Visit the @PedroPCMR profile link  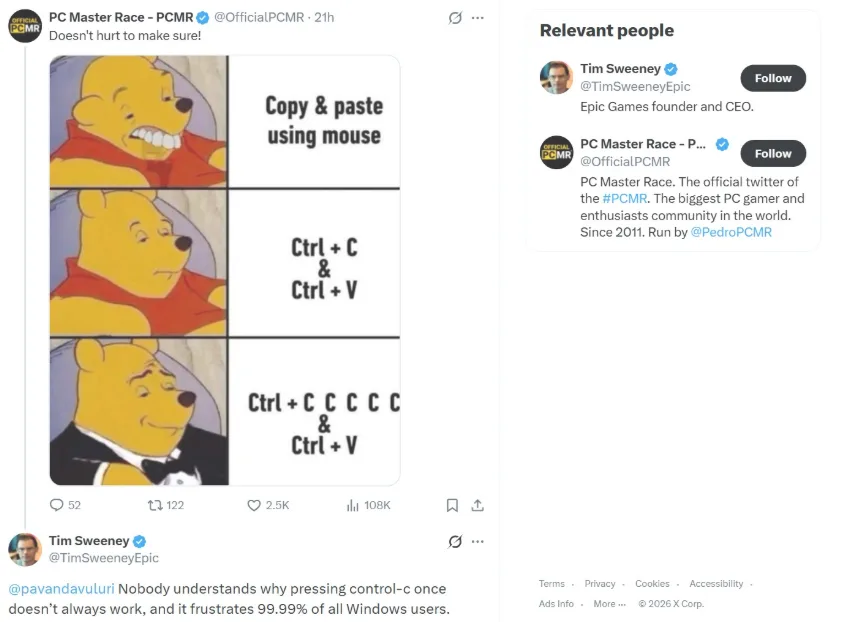coord(731,233)
